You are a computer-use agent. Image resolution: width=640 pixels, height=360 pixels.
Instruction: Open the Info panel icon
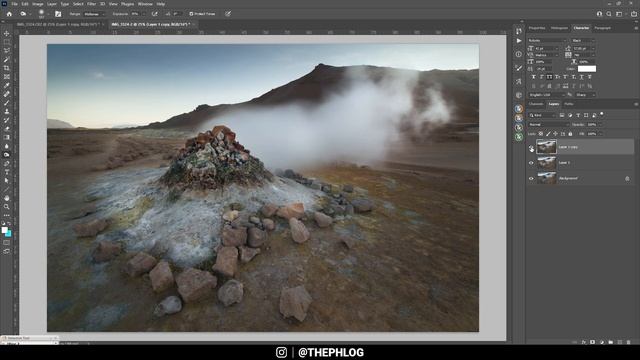[x=519, y=54]
